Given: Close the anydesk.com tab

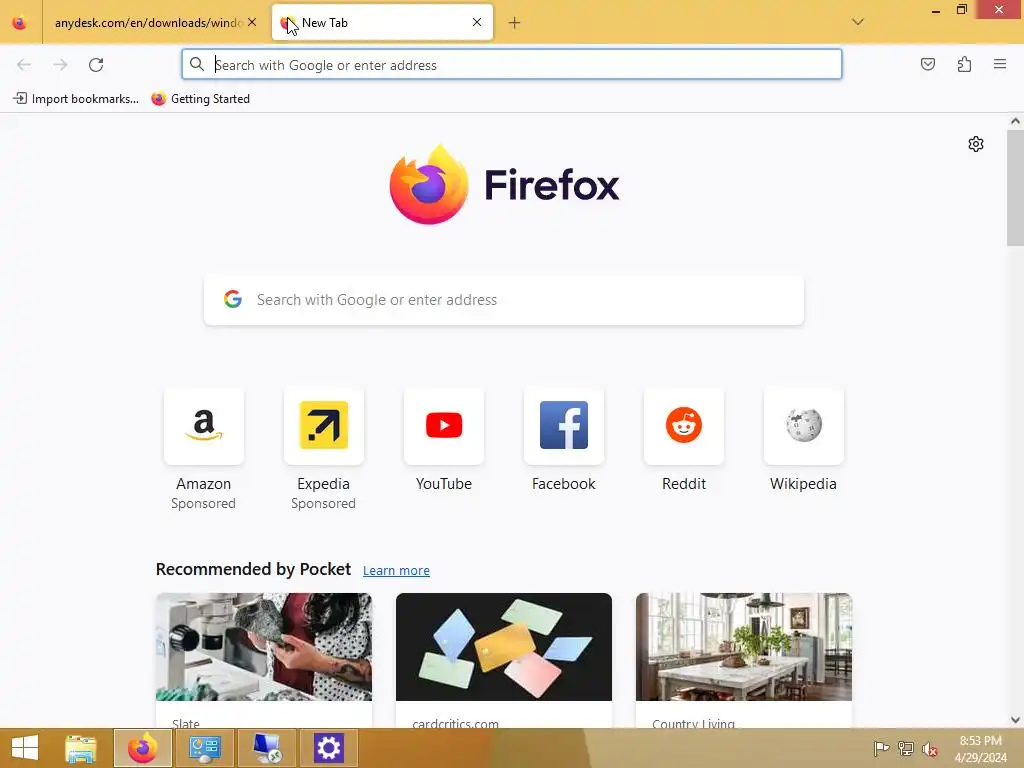Looking at the screenshot, I should (252, 22).
